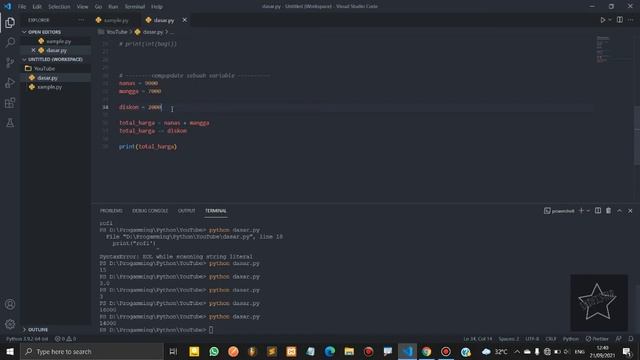Open the Help menu

coord(156,7)
